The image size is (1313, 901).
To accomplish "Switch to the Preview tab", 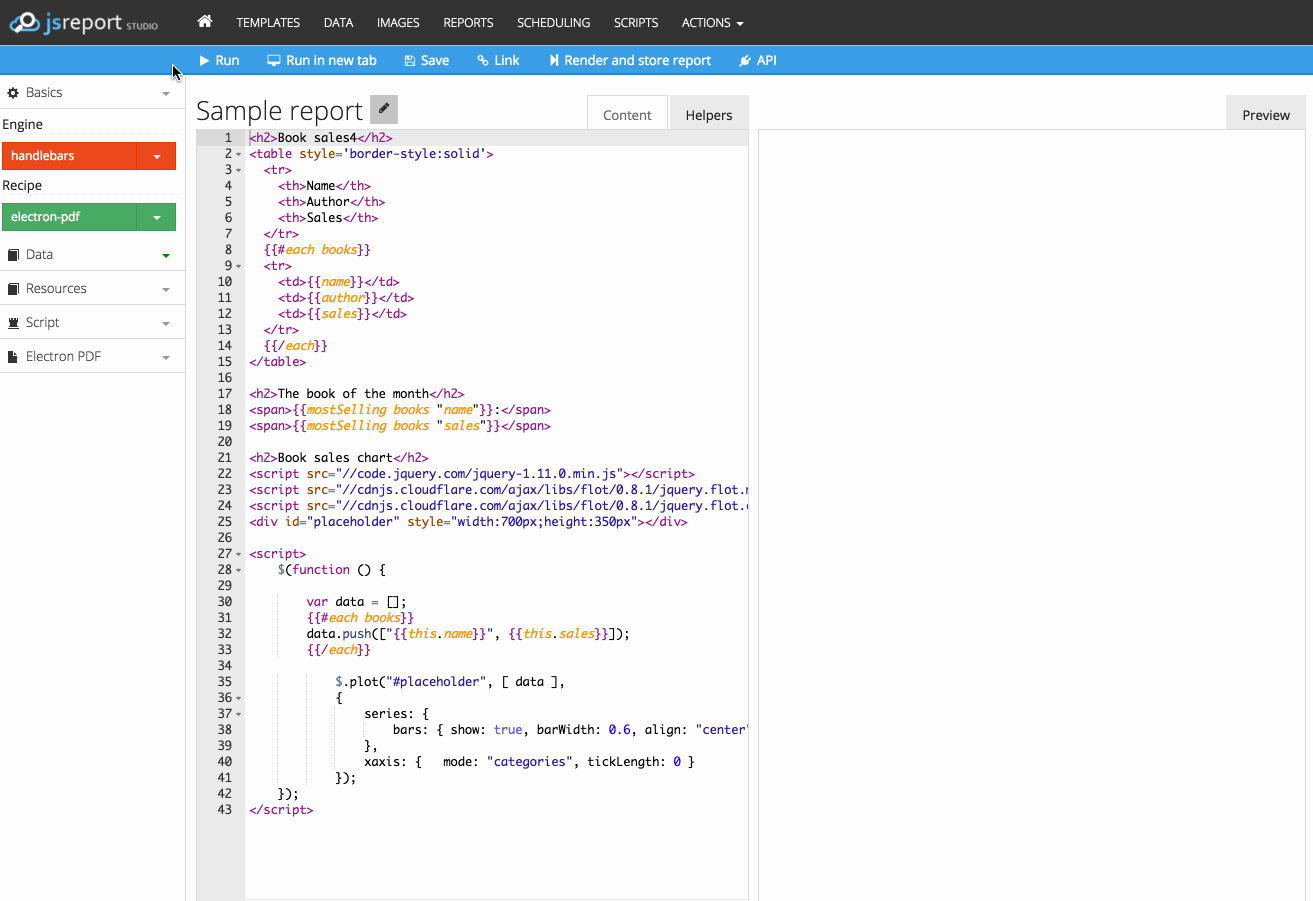I will point(1266,115).
